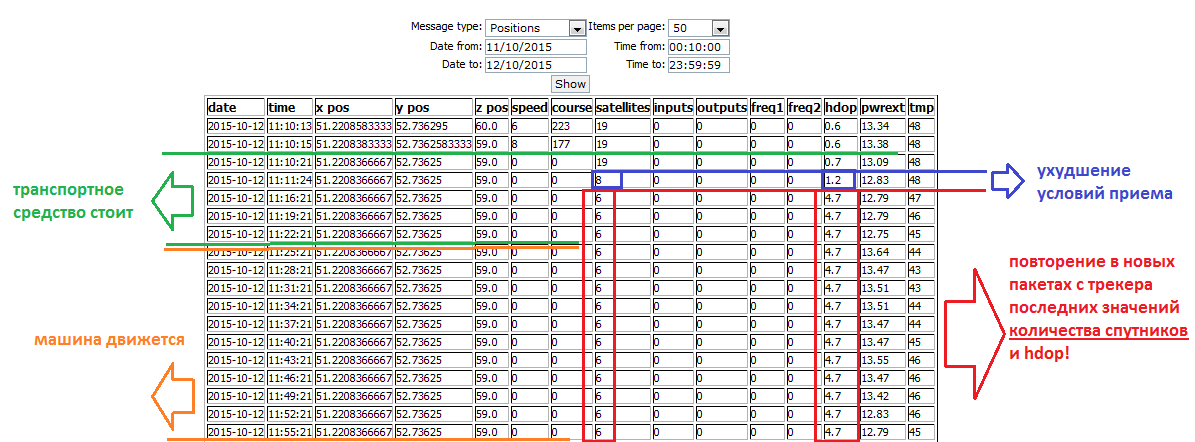Select the course cell with value 223

click(x=571, y=126)
